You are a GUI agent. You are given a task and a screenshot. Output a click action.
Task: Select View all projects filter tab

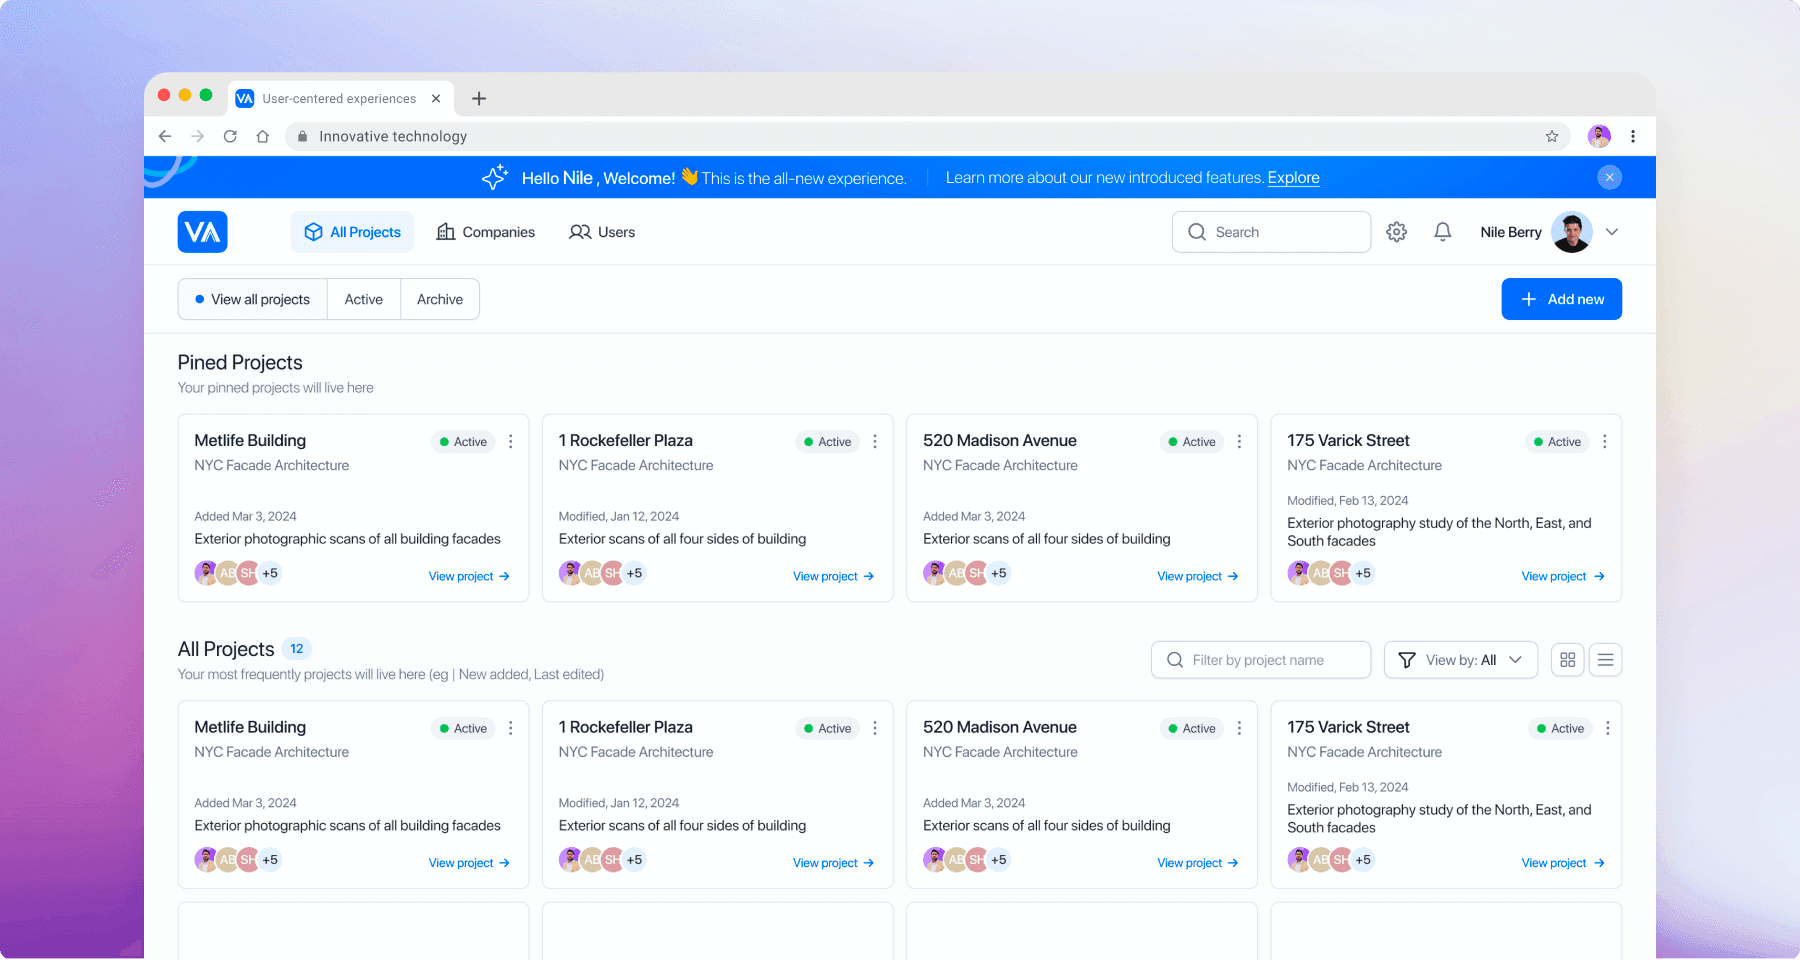[253, 299]
